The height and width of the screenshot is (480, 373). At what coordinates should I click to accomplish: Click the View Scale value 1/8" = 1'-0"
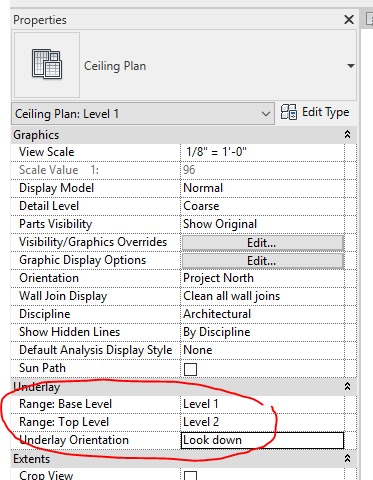216,152
